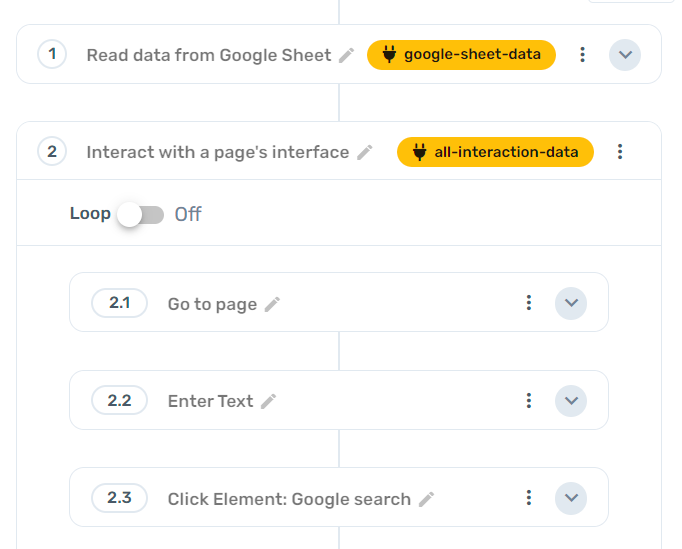Open more options for step 1
This screenshot has height=549, width=682.
583,55
